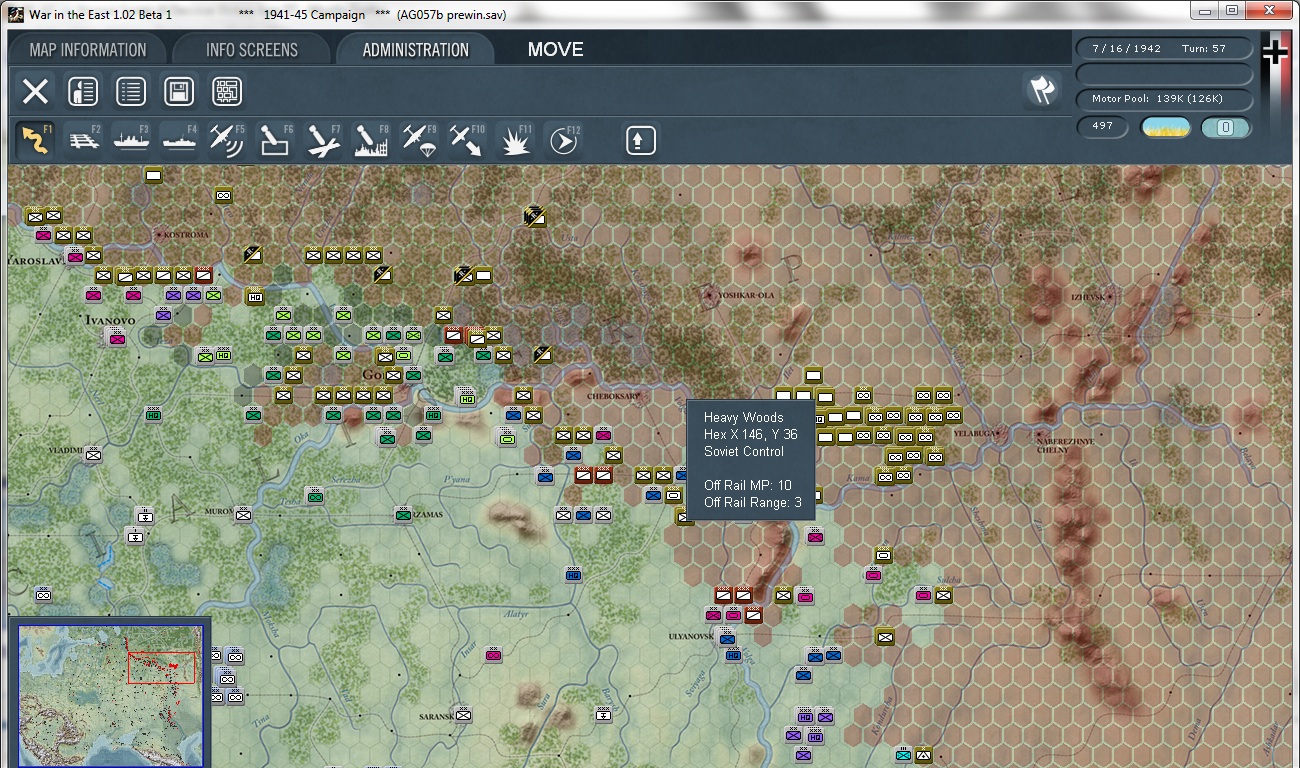The height and width of the screenshot is (768, 1300).
Task: Click the Ulyanovsk city label
Action: point(691,637)
